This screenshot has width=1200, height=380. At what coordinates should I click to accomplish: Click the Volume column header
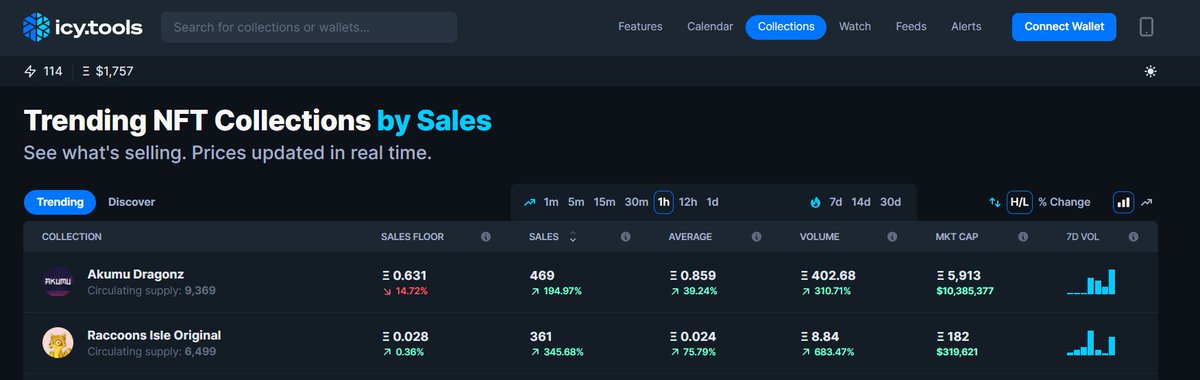[820, 237]
